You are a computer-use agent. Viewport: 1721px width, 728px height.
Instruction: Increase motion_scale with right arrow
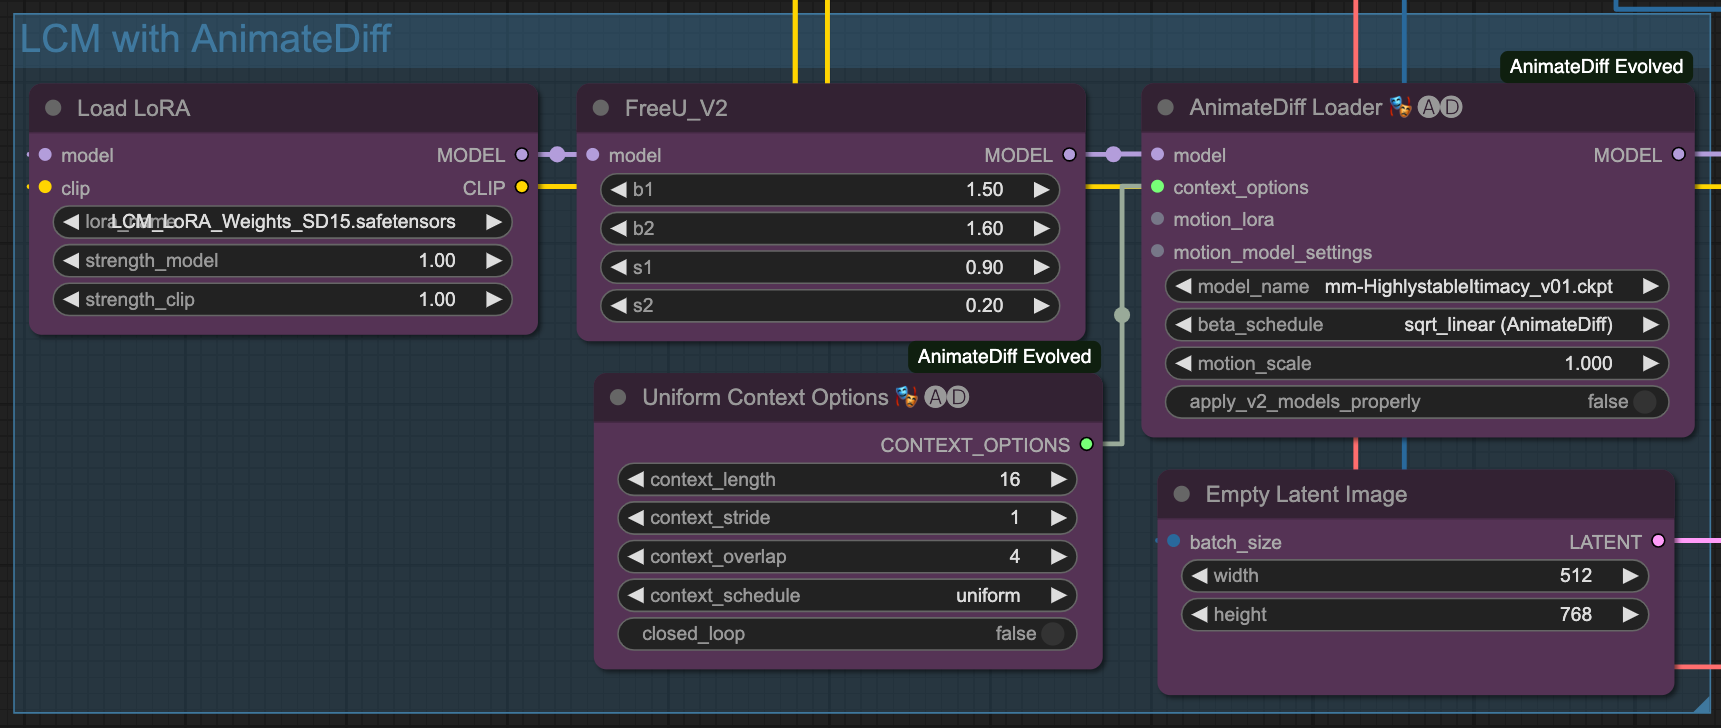click(1650, 364)
